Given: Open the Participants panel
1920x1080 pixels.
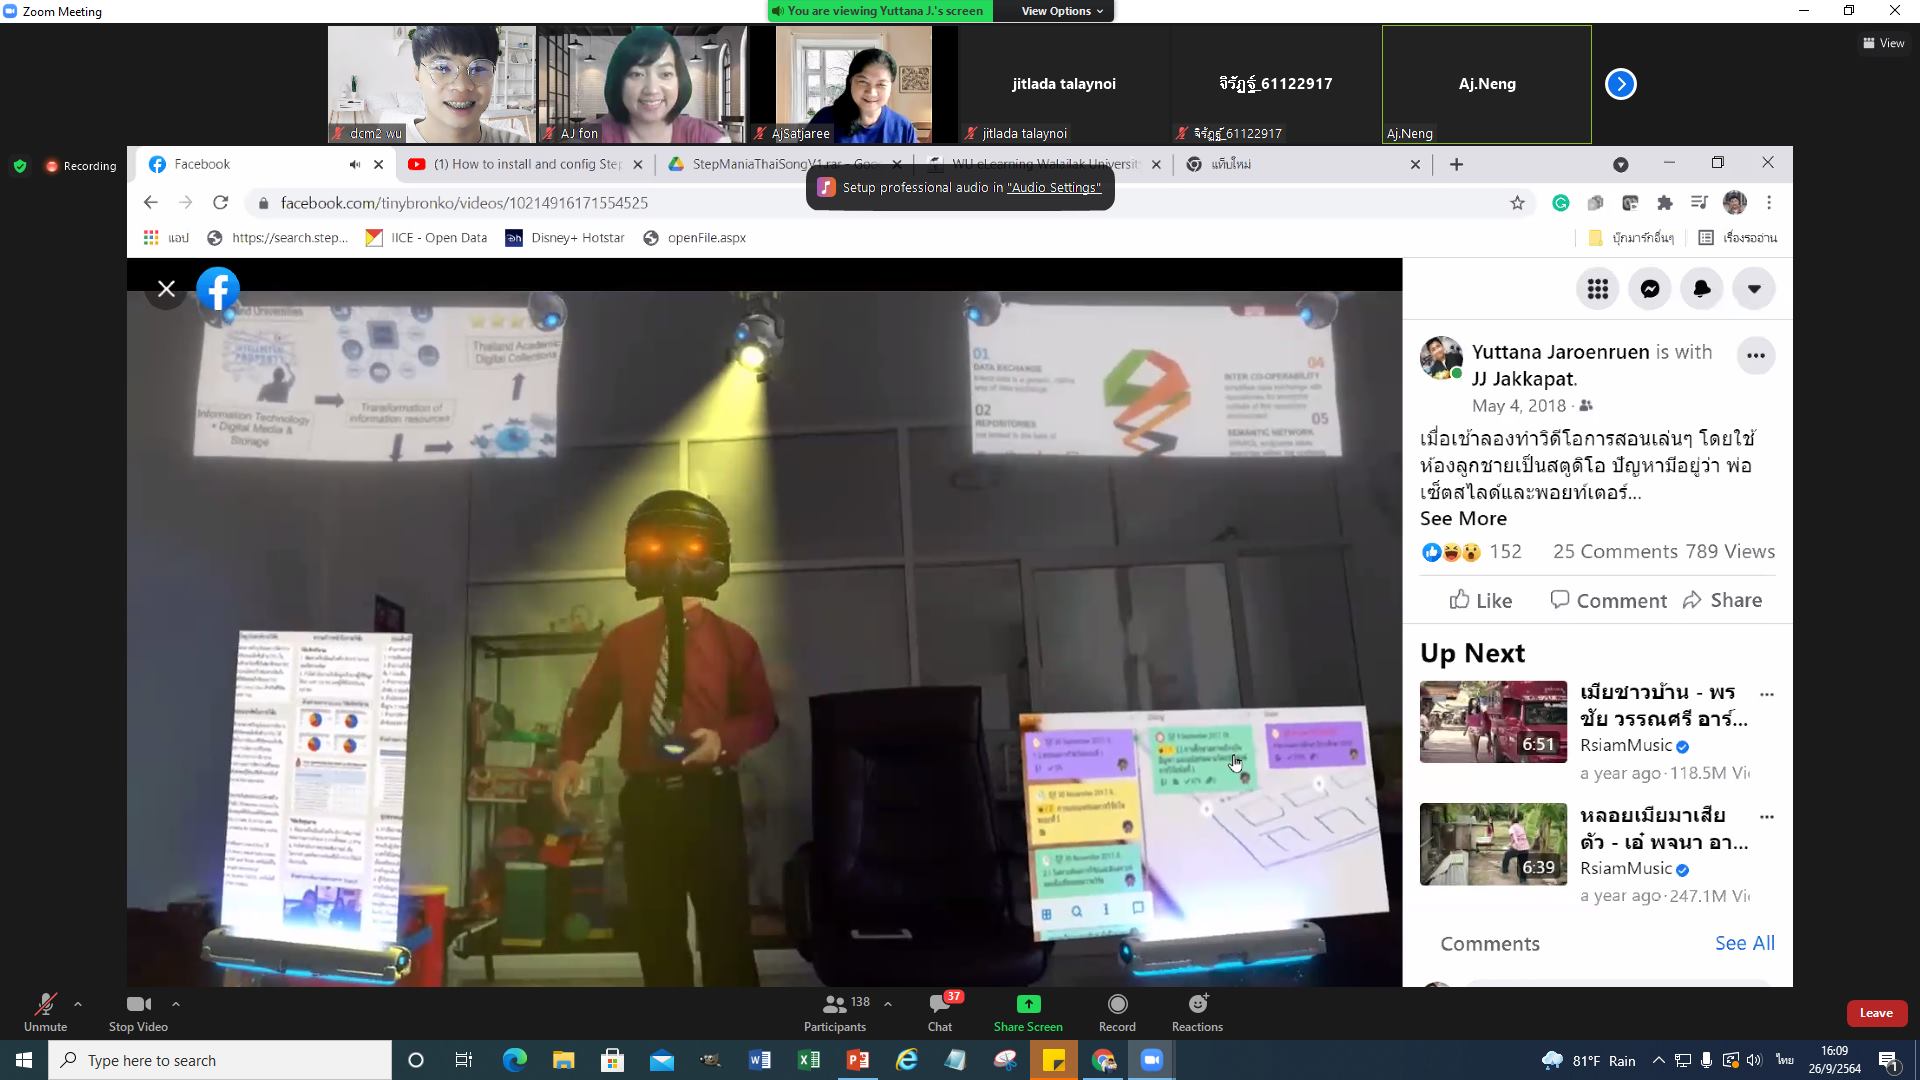Looking at the screenshot, I should click(x=836, y=1012).
